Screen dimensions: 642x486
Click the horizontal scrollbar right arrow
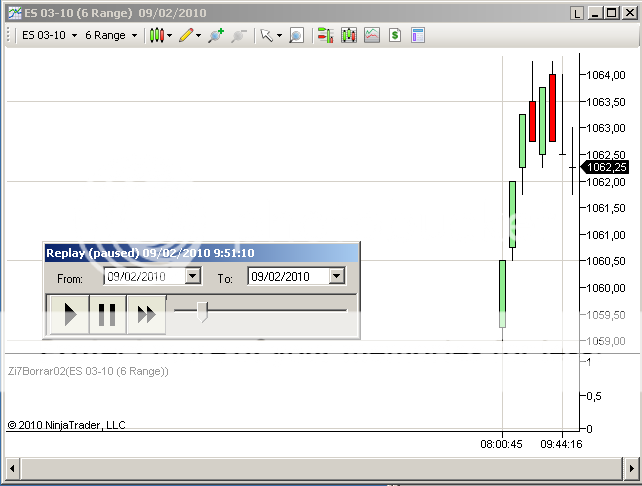click(630, 467)
